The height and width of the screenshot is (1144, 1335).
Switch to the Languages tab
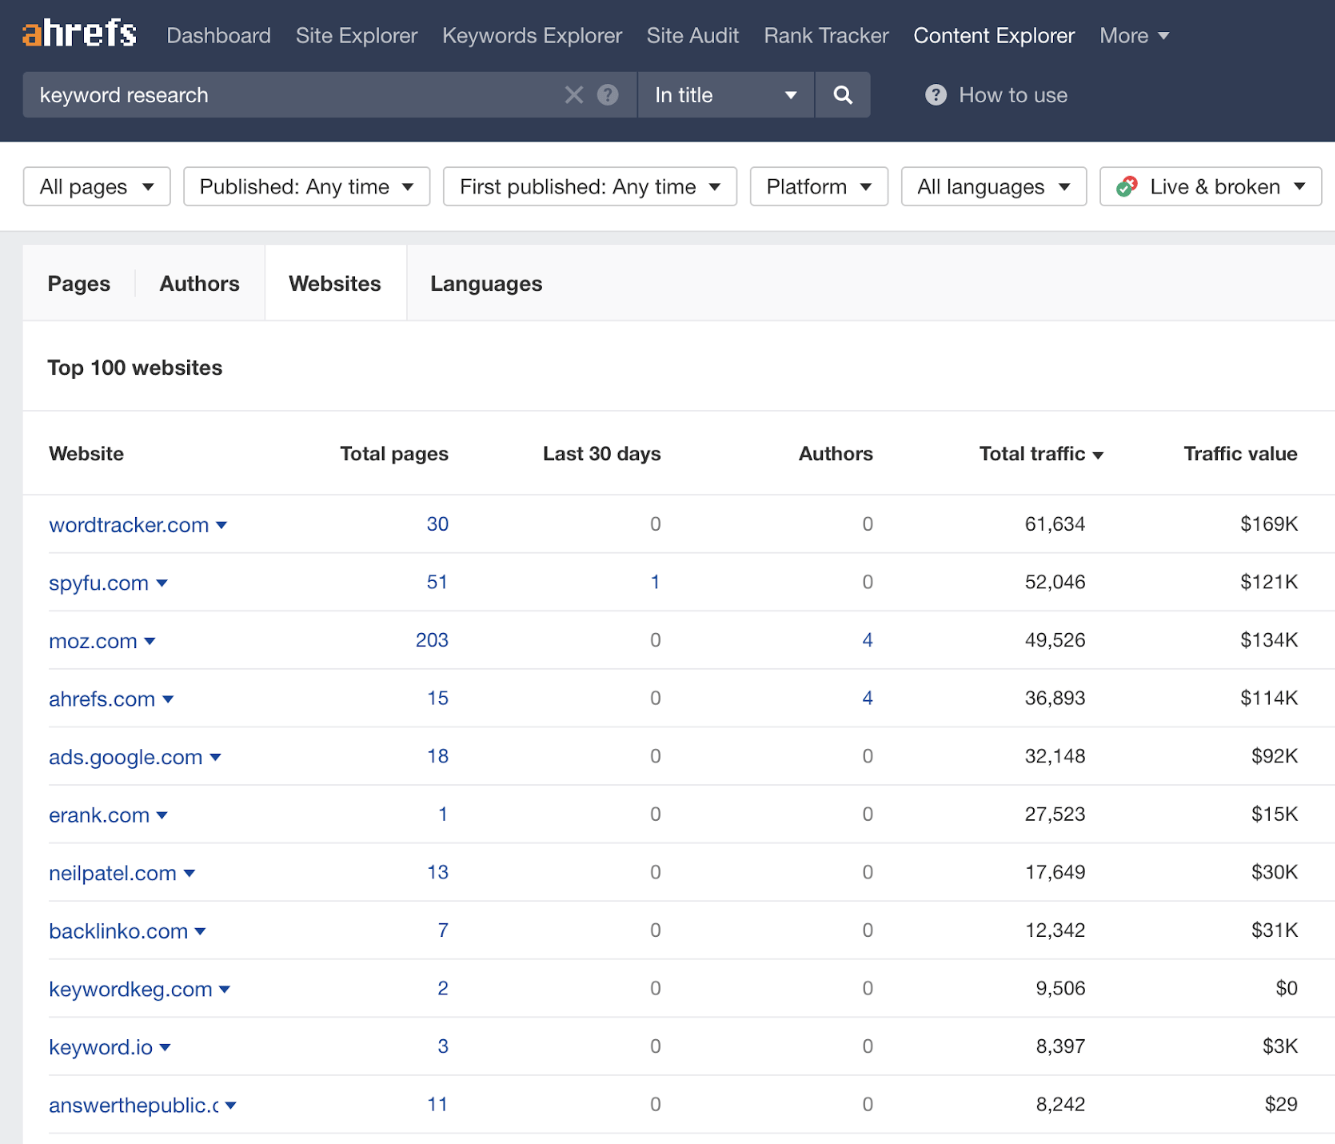click(486, 284)
